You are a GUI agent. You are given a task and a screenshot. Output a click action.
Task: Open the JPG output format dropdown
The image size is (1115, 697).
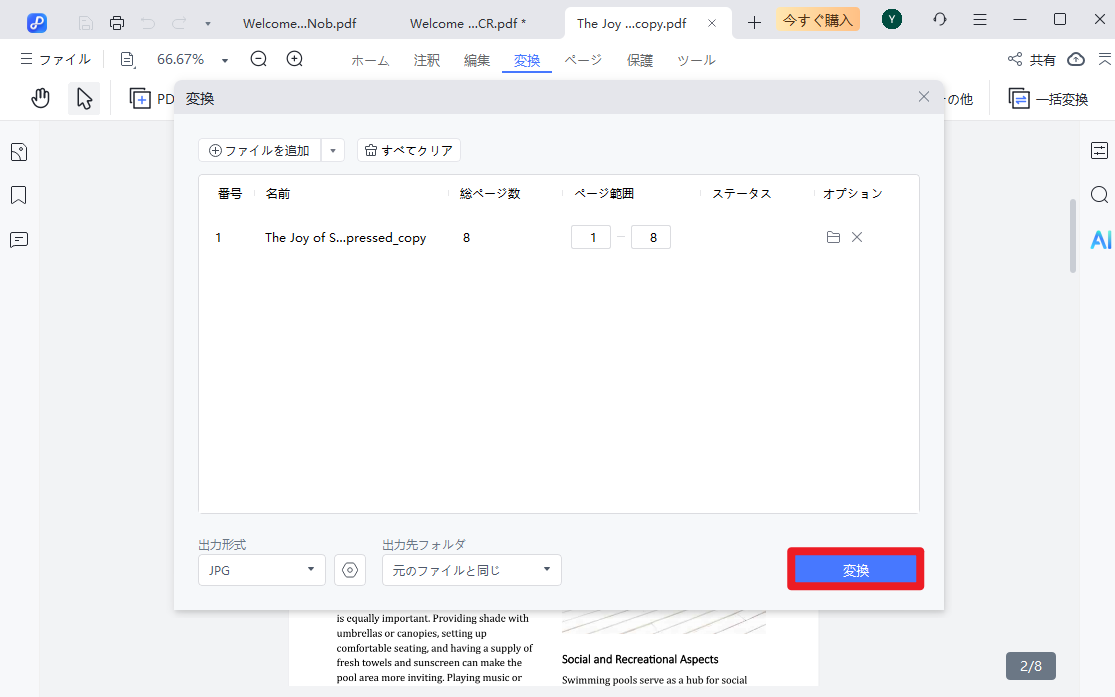(261, 569)
